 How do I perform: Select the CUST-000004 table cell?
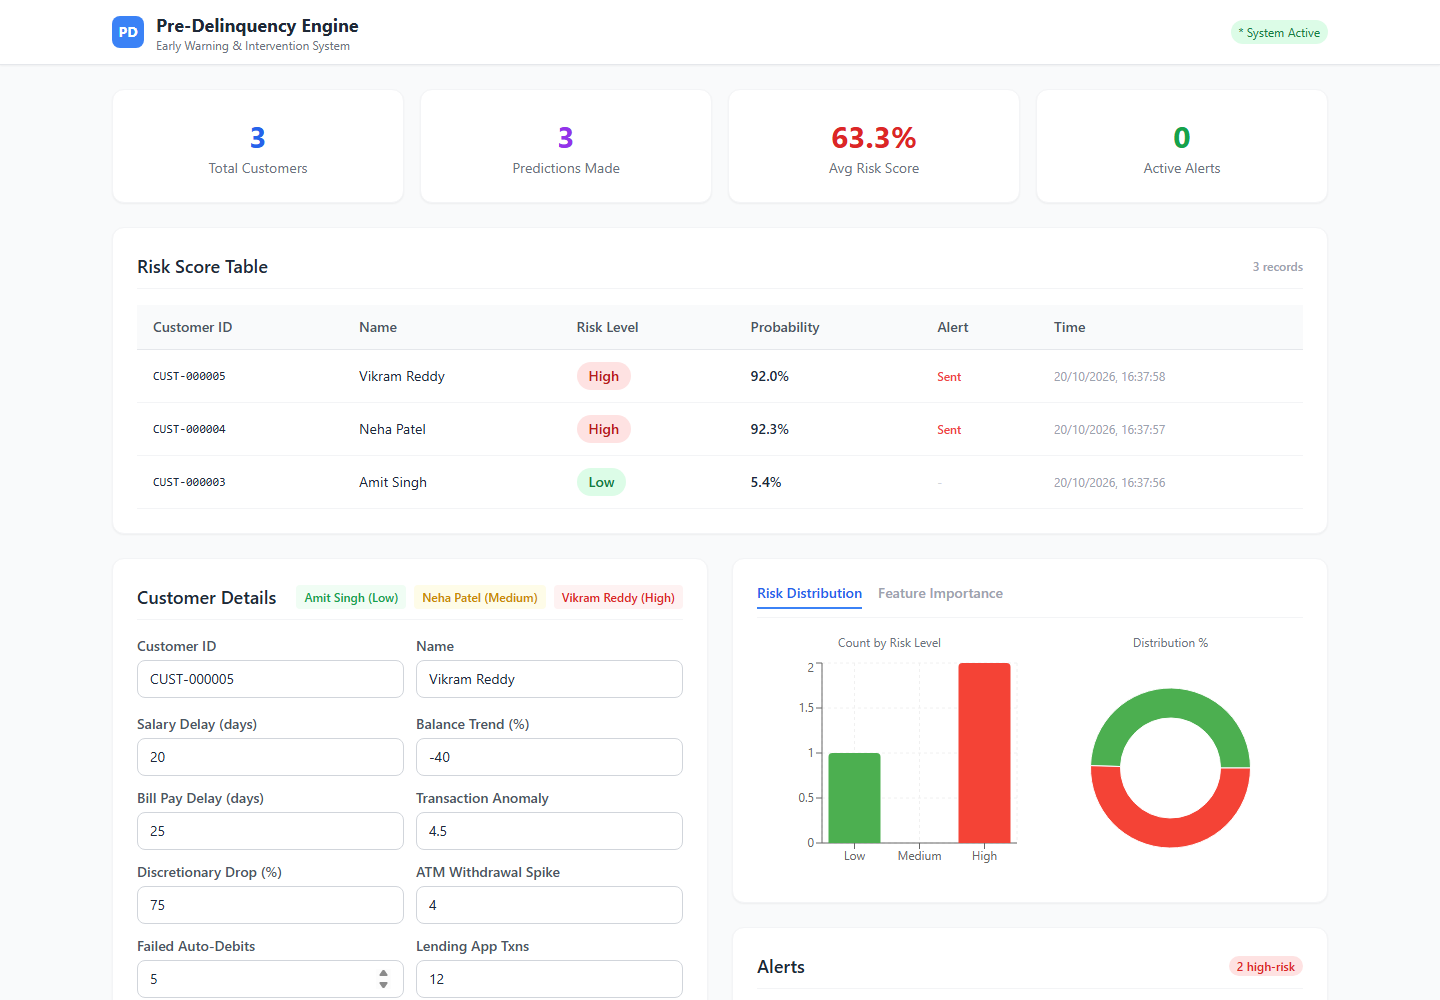point(189,429)
